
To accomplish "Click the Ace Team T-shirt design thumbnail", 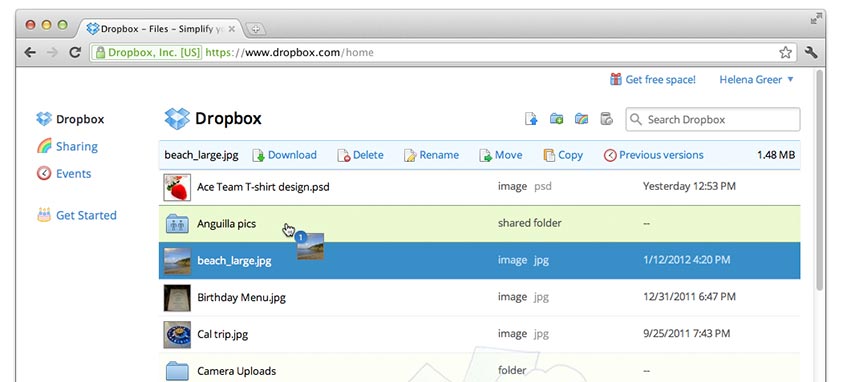I will [x=177, y=187].
